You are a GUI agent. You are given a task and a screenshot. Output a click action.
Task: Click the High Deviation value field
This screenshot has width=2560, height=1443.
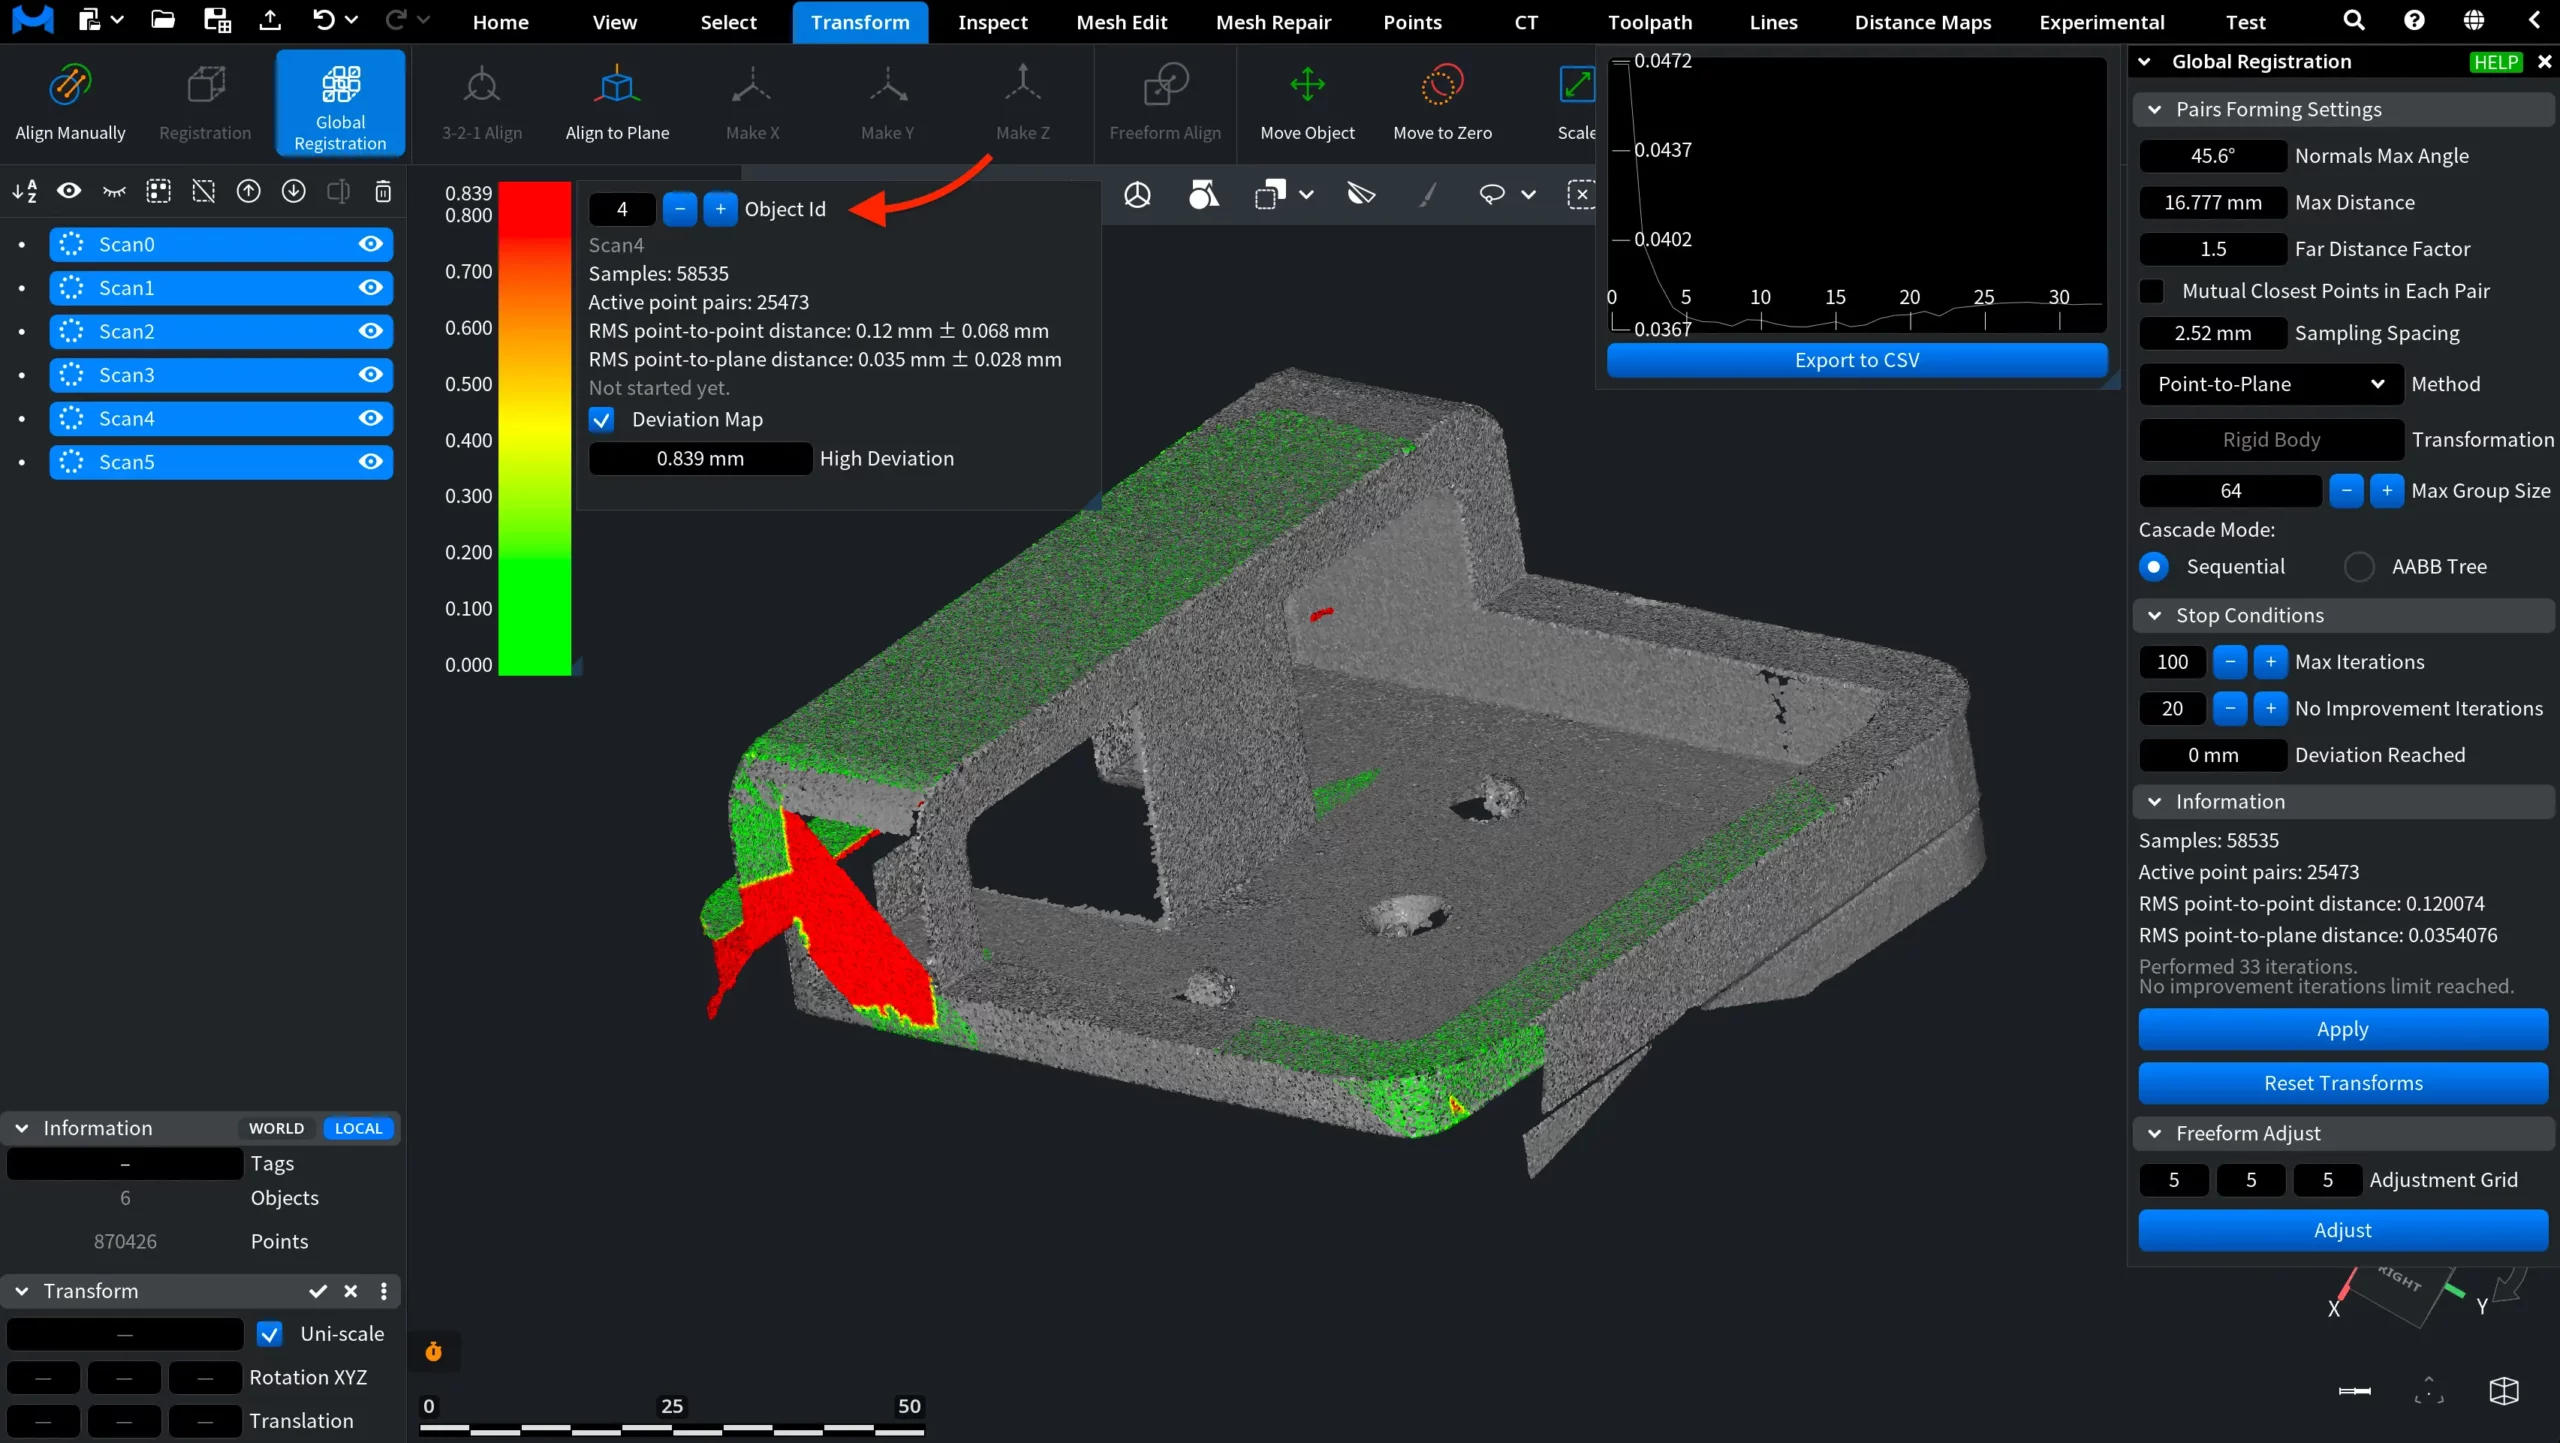tap(700, 459)
